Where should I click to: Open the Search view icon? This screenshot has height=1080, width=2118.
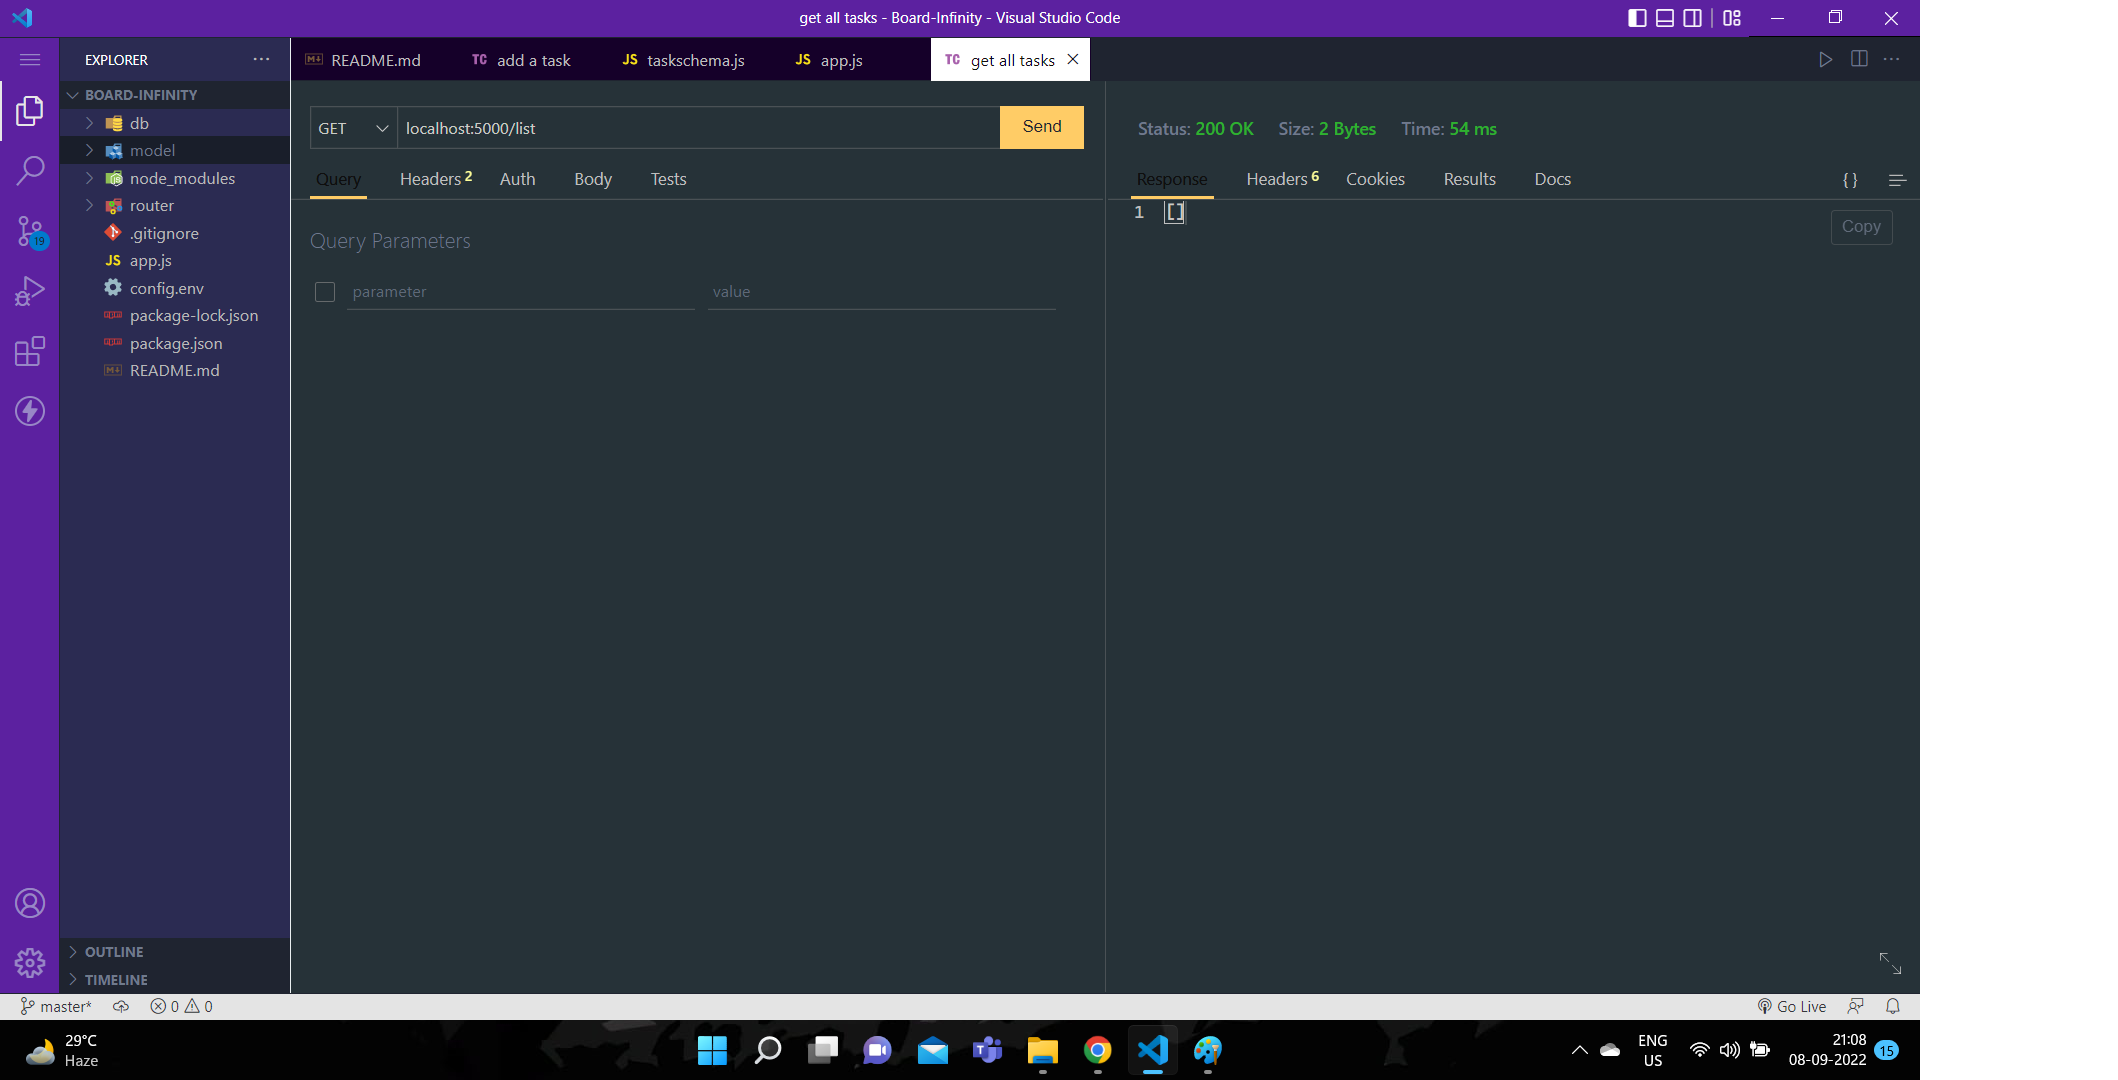pos(30,171)
